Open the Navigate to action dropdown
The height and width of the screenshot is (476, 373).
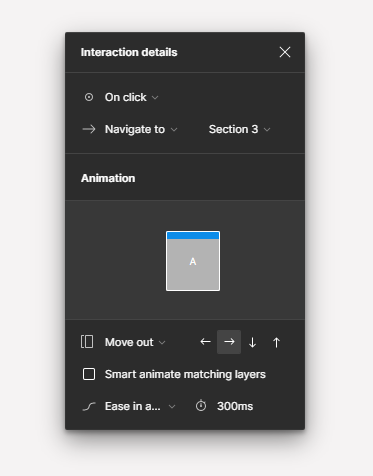[141, 129]
